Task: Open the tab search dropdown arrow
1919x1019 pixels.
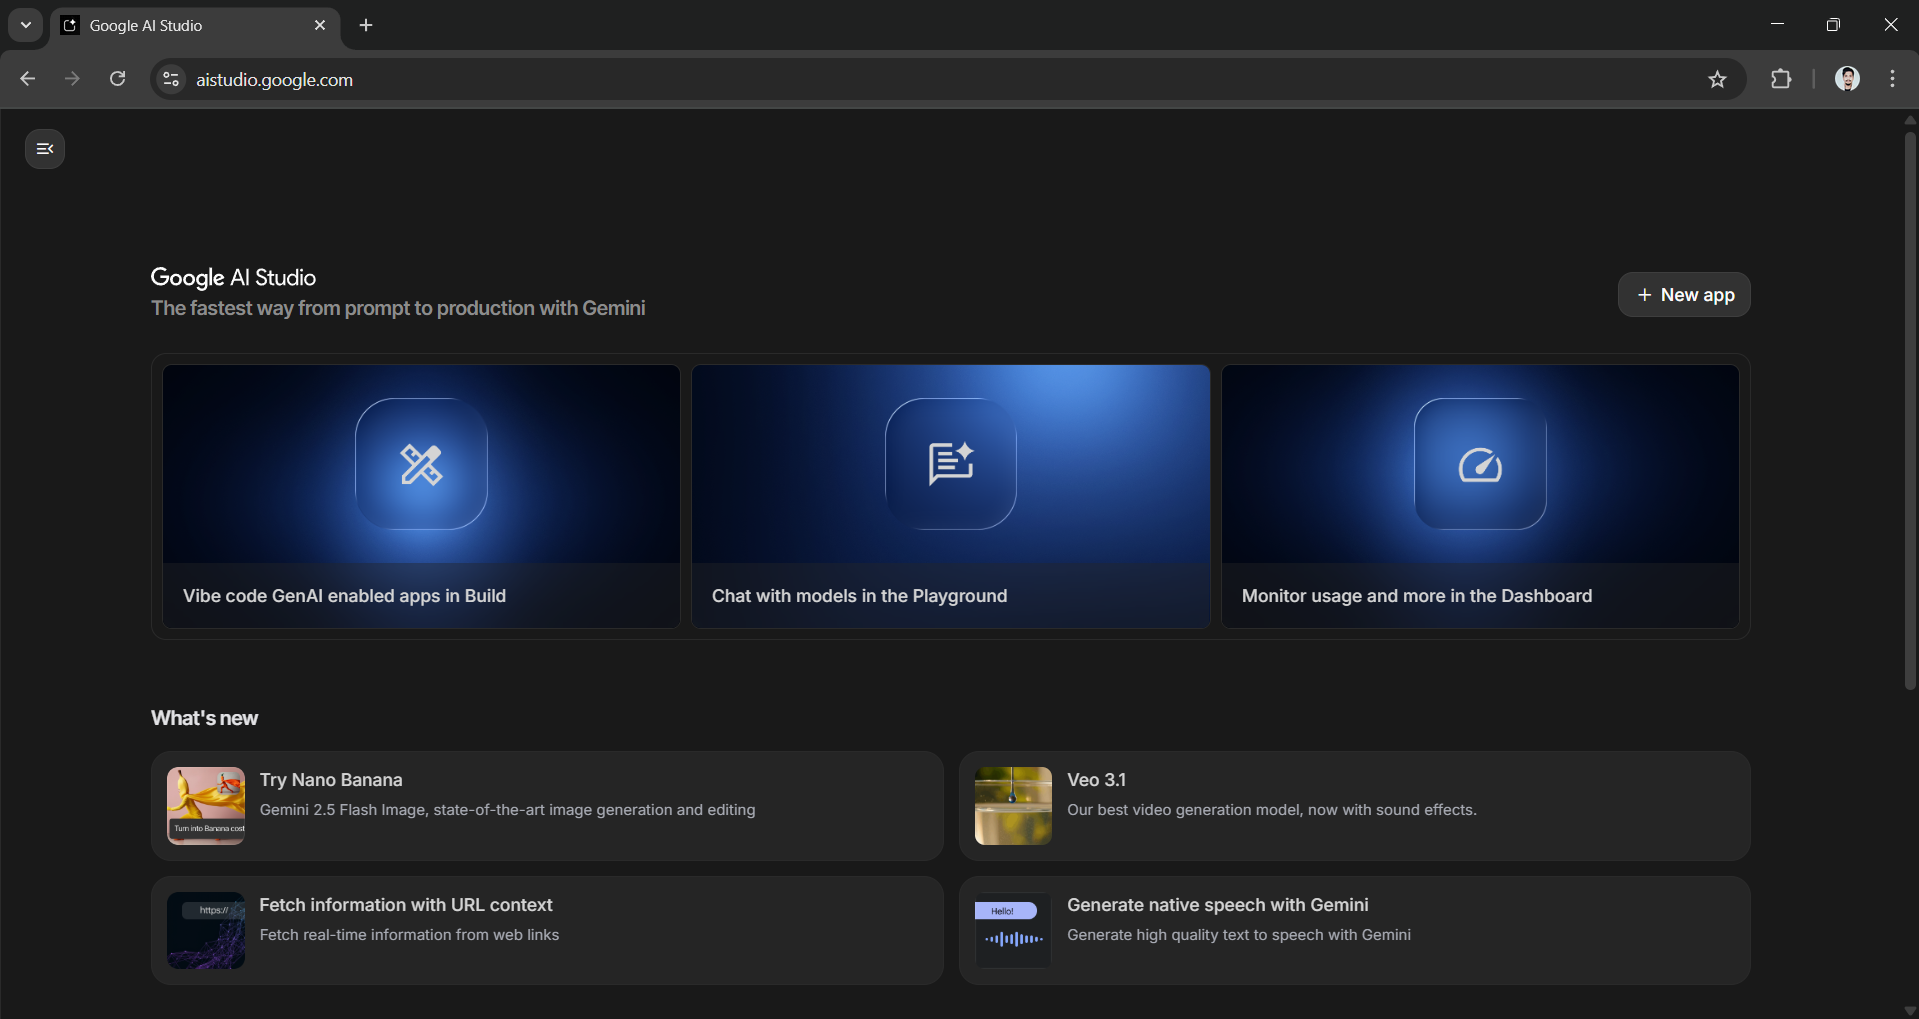Action: [26, 25]
